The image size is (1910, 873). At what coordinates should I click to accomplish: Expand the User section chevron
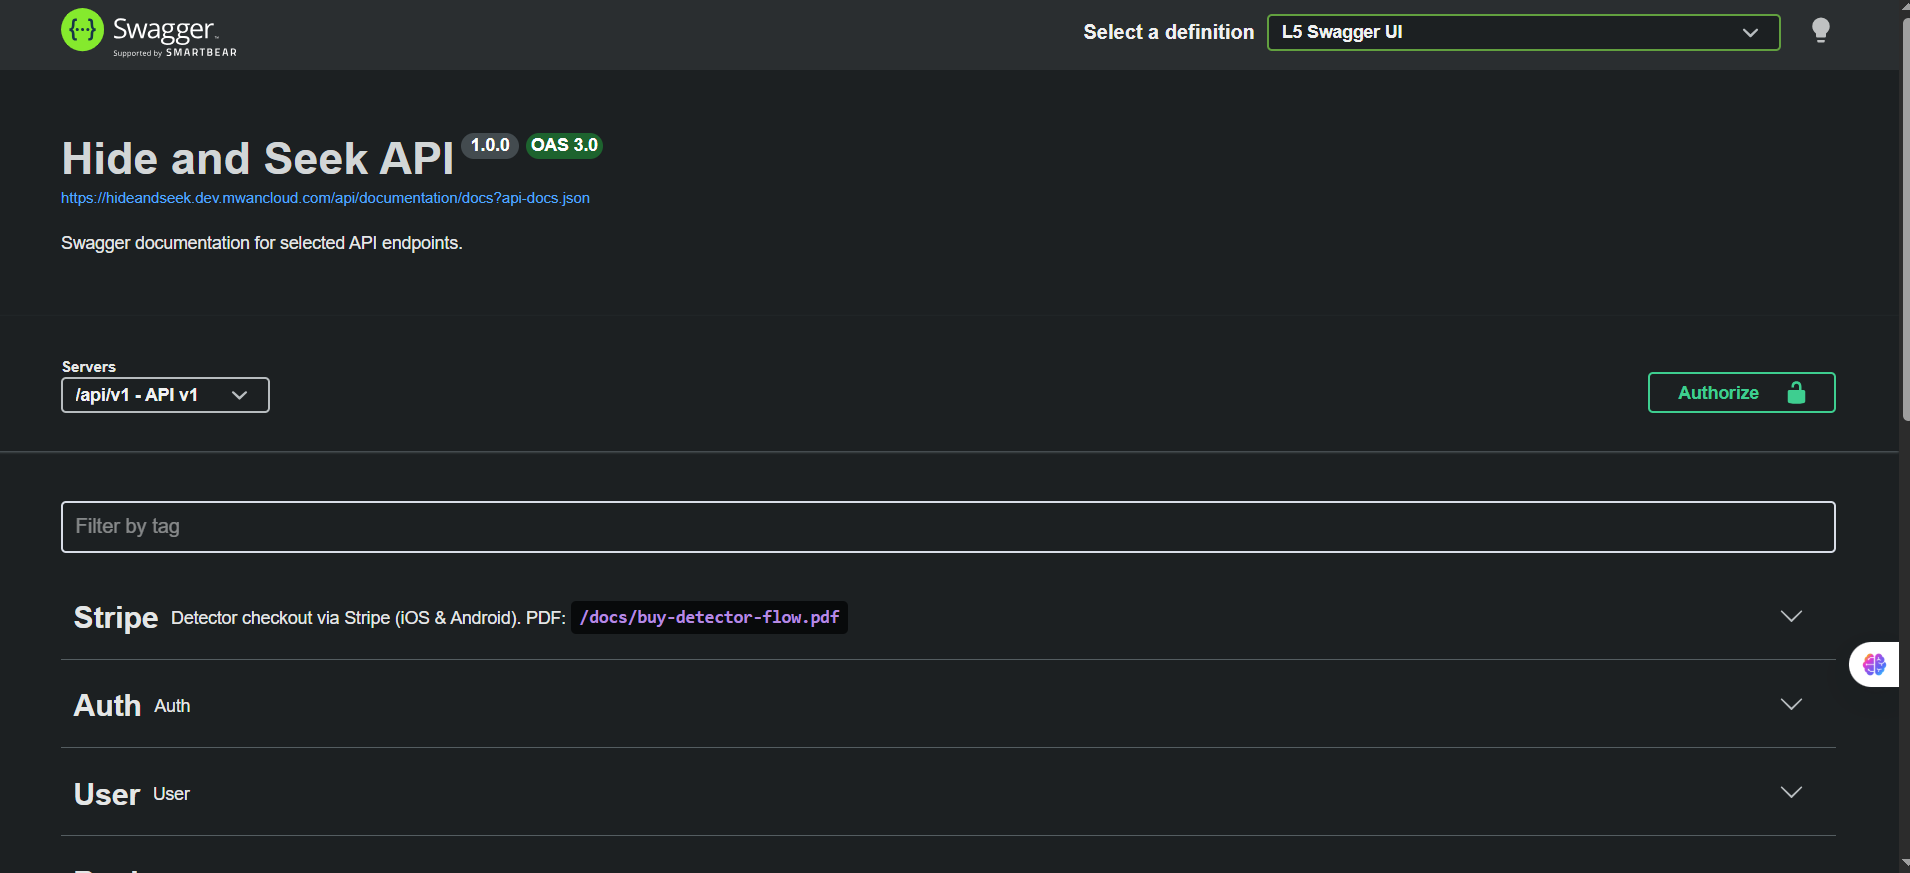coord(1791,792)
